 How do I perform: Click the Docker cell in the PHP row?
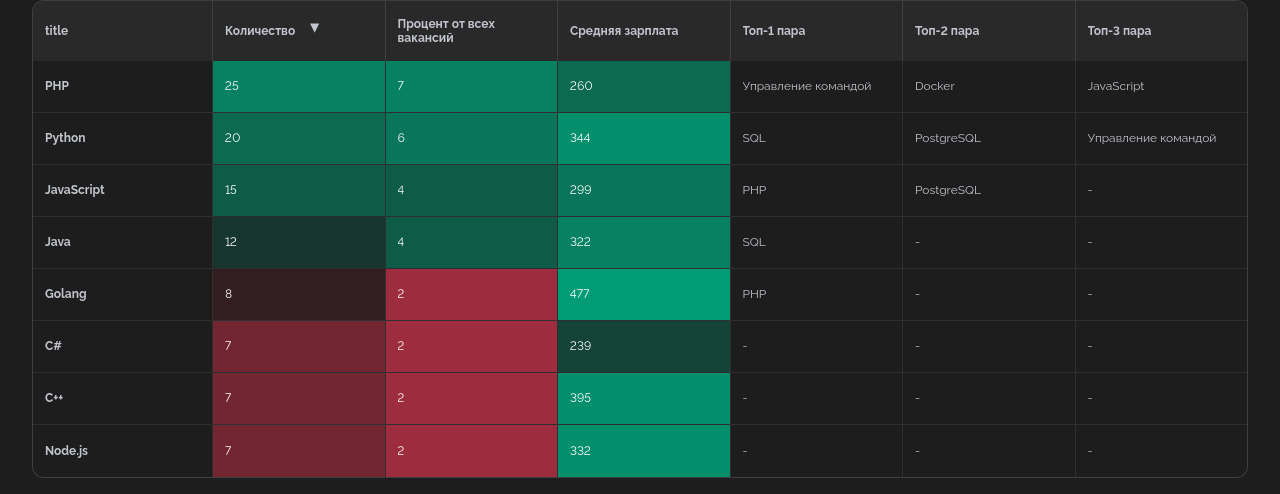pyautogui.click(x=935, y=86)
